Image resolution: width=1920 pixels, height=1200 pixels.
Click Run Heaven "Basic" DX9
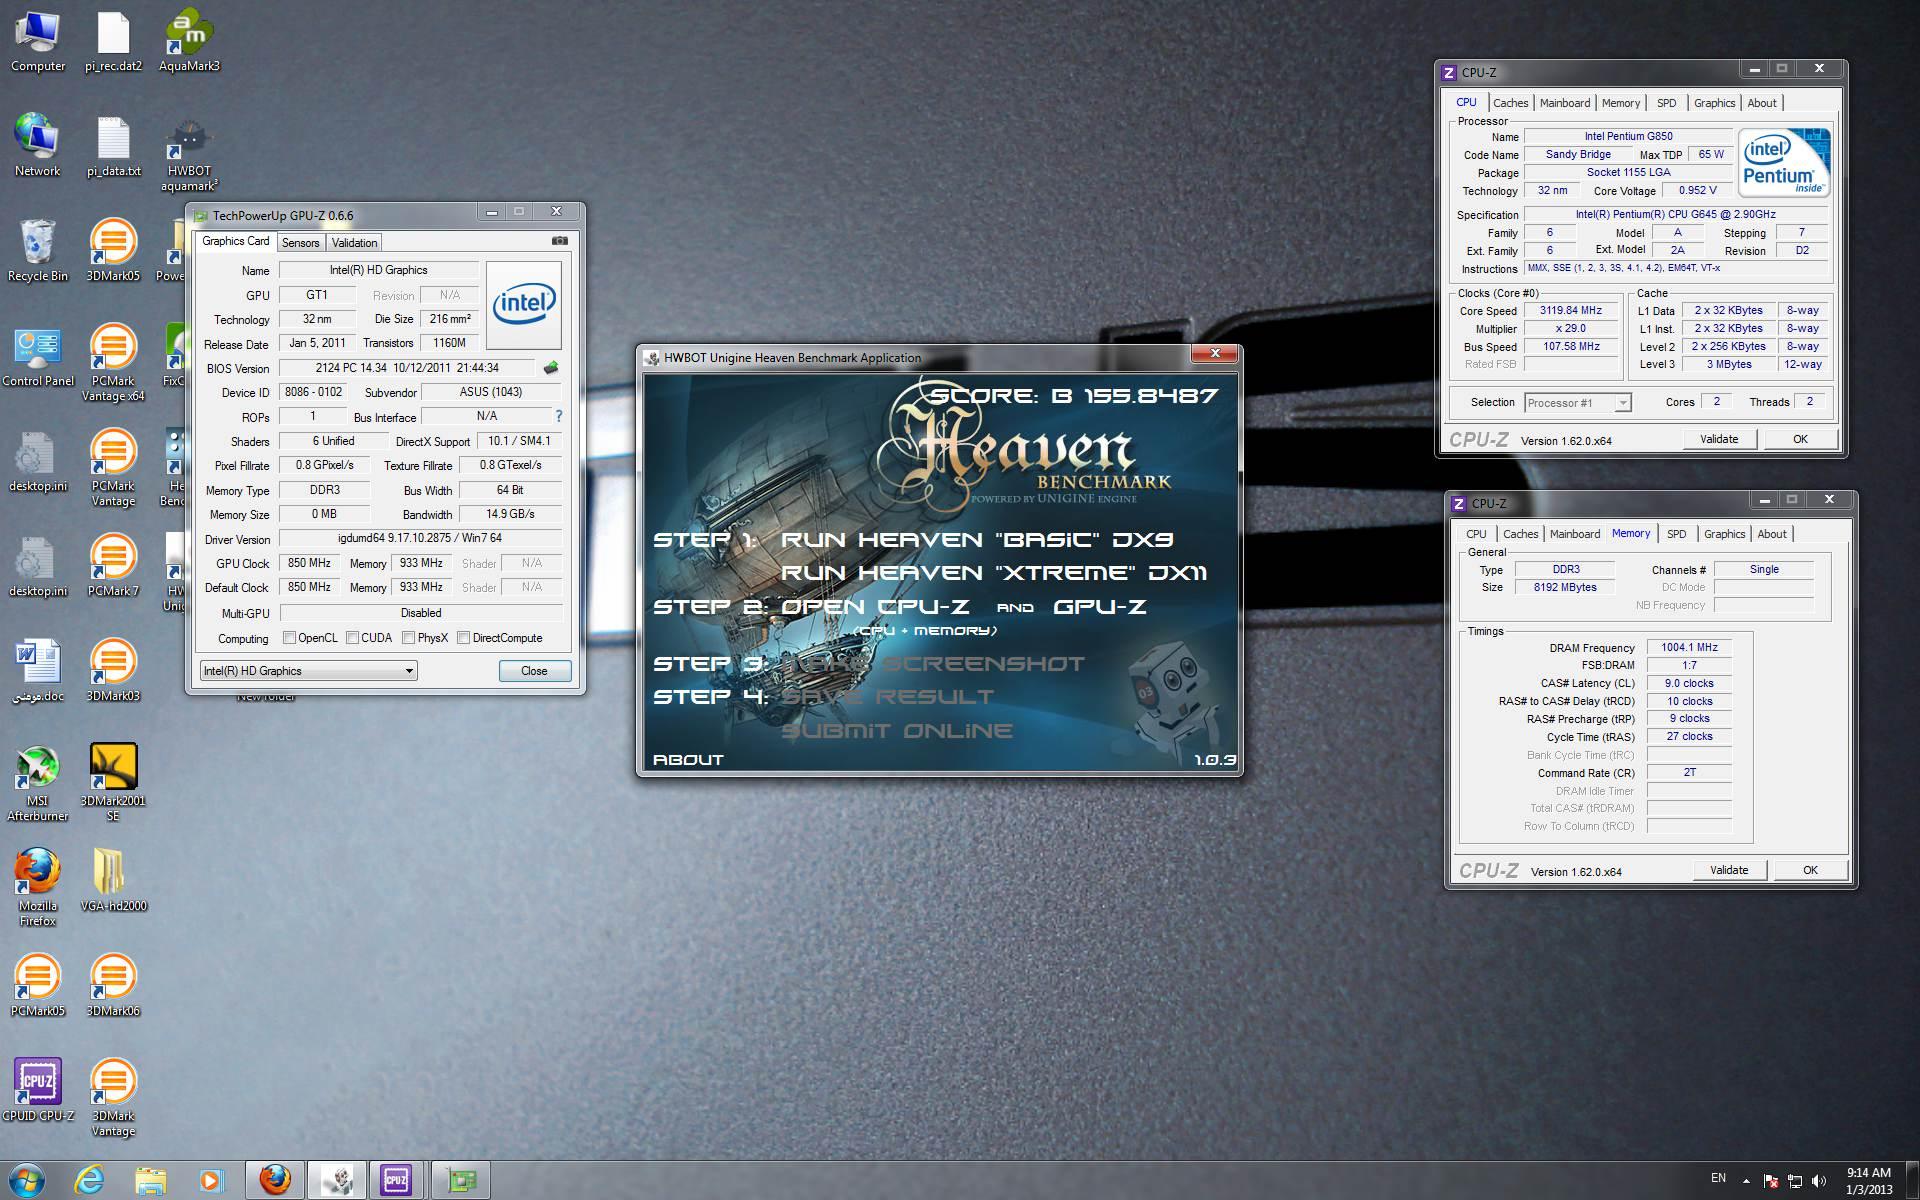pyautogui.click(x=977, y=540)
